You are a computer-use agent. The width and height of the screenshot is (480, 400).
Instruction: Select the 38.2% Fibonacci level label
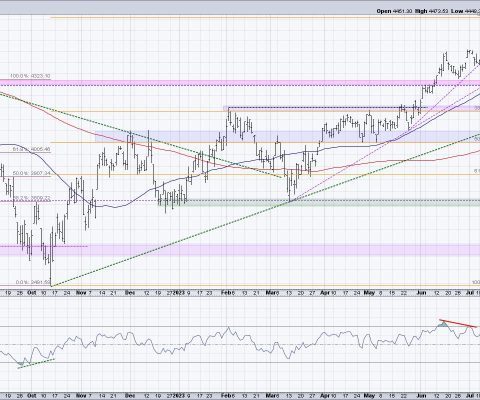pyautogui.click(x=31, y=198)
